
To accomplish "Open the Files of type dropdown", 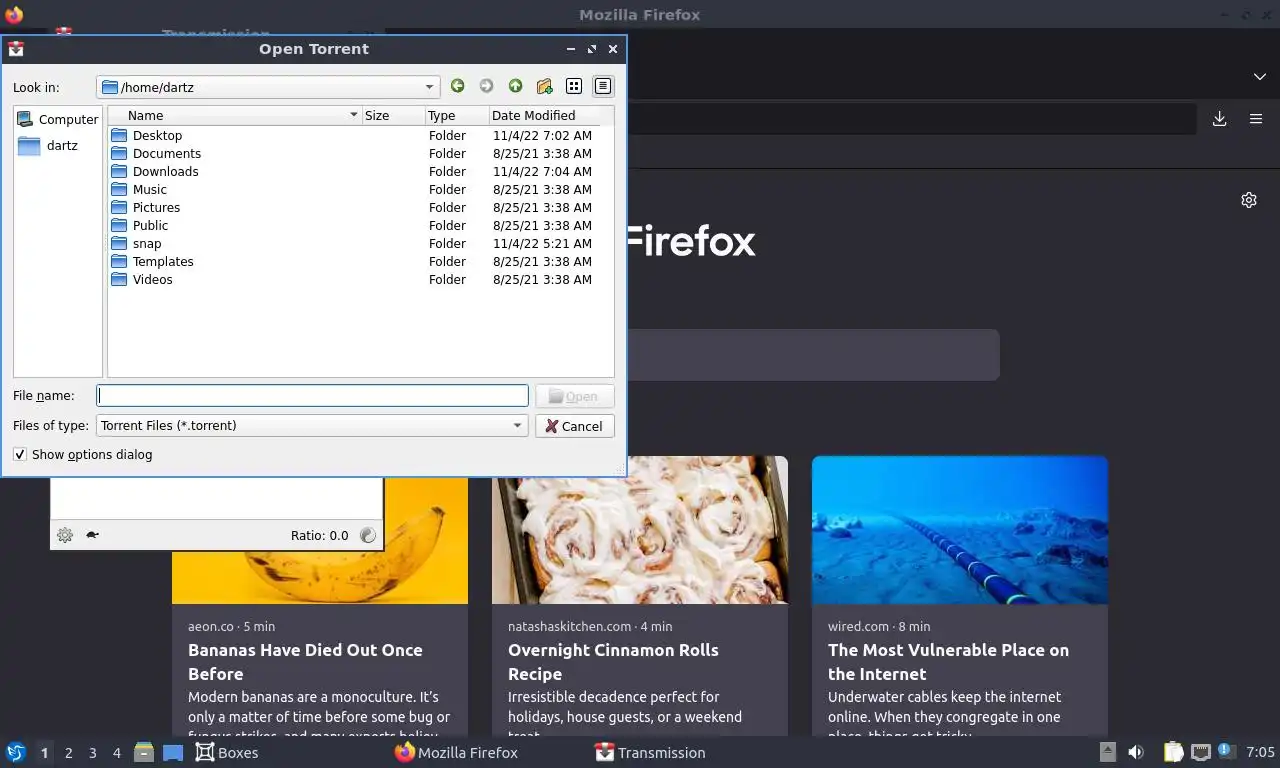I will point(312,425).
